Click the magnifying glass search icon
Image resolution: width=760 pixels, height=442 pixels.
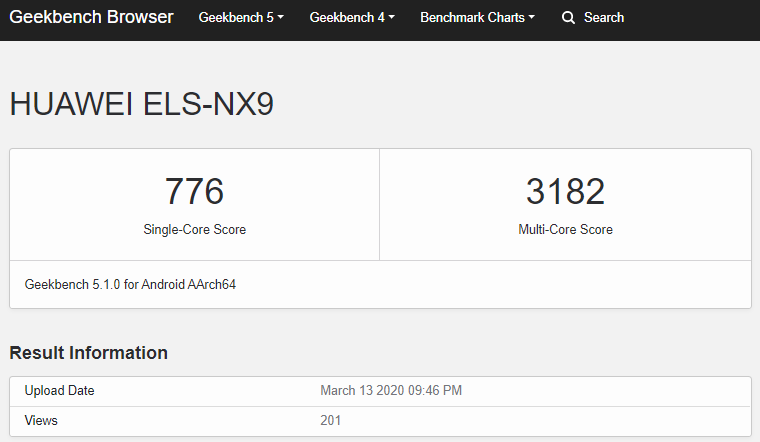[568, 18]
